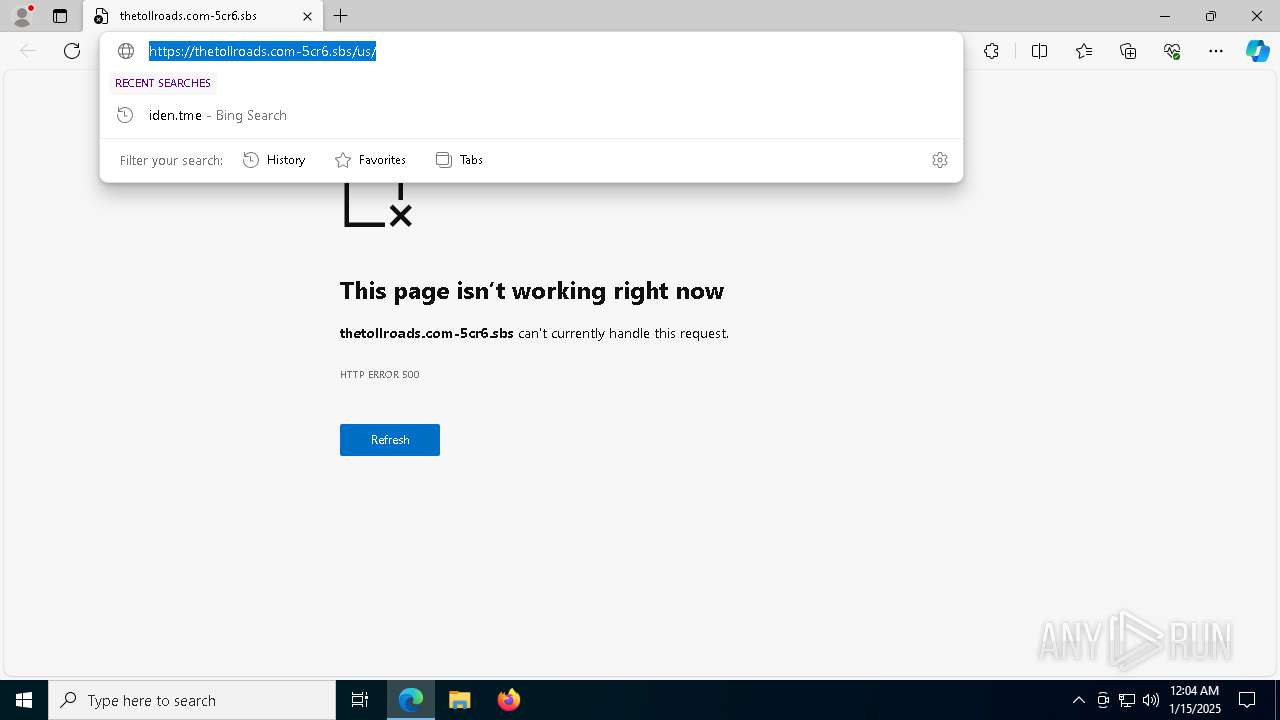Viewport: 1280px width, 720px height.
Task: Open network status tray icon
Action: click(x=1127, y=700)
